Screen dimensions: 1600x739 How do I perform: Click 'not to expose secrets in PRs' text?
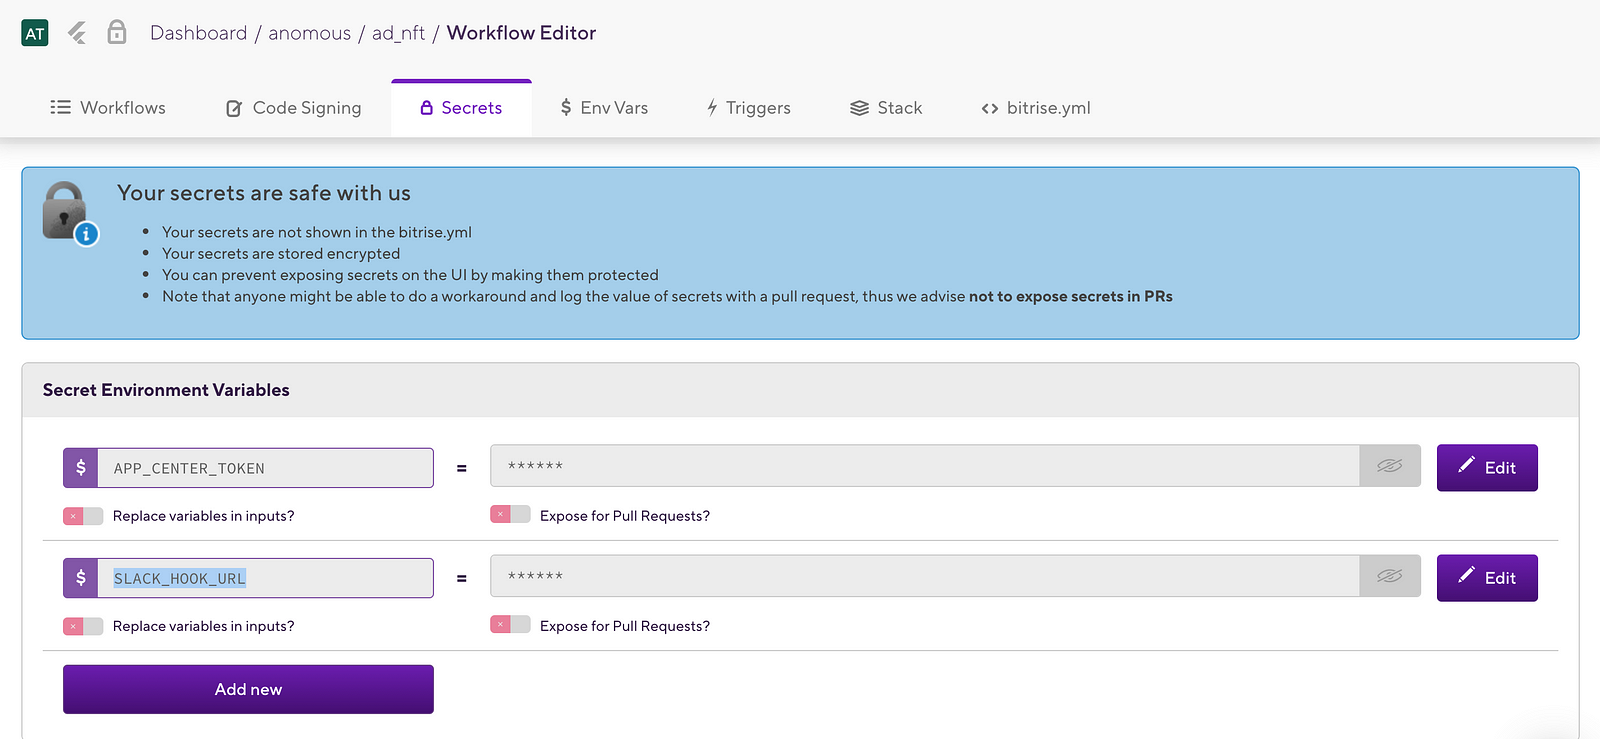pos(1071,297)
